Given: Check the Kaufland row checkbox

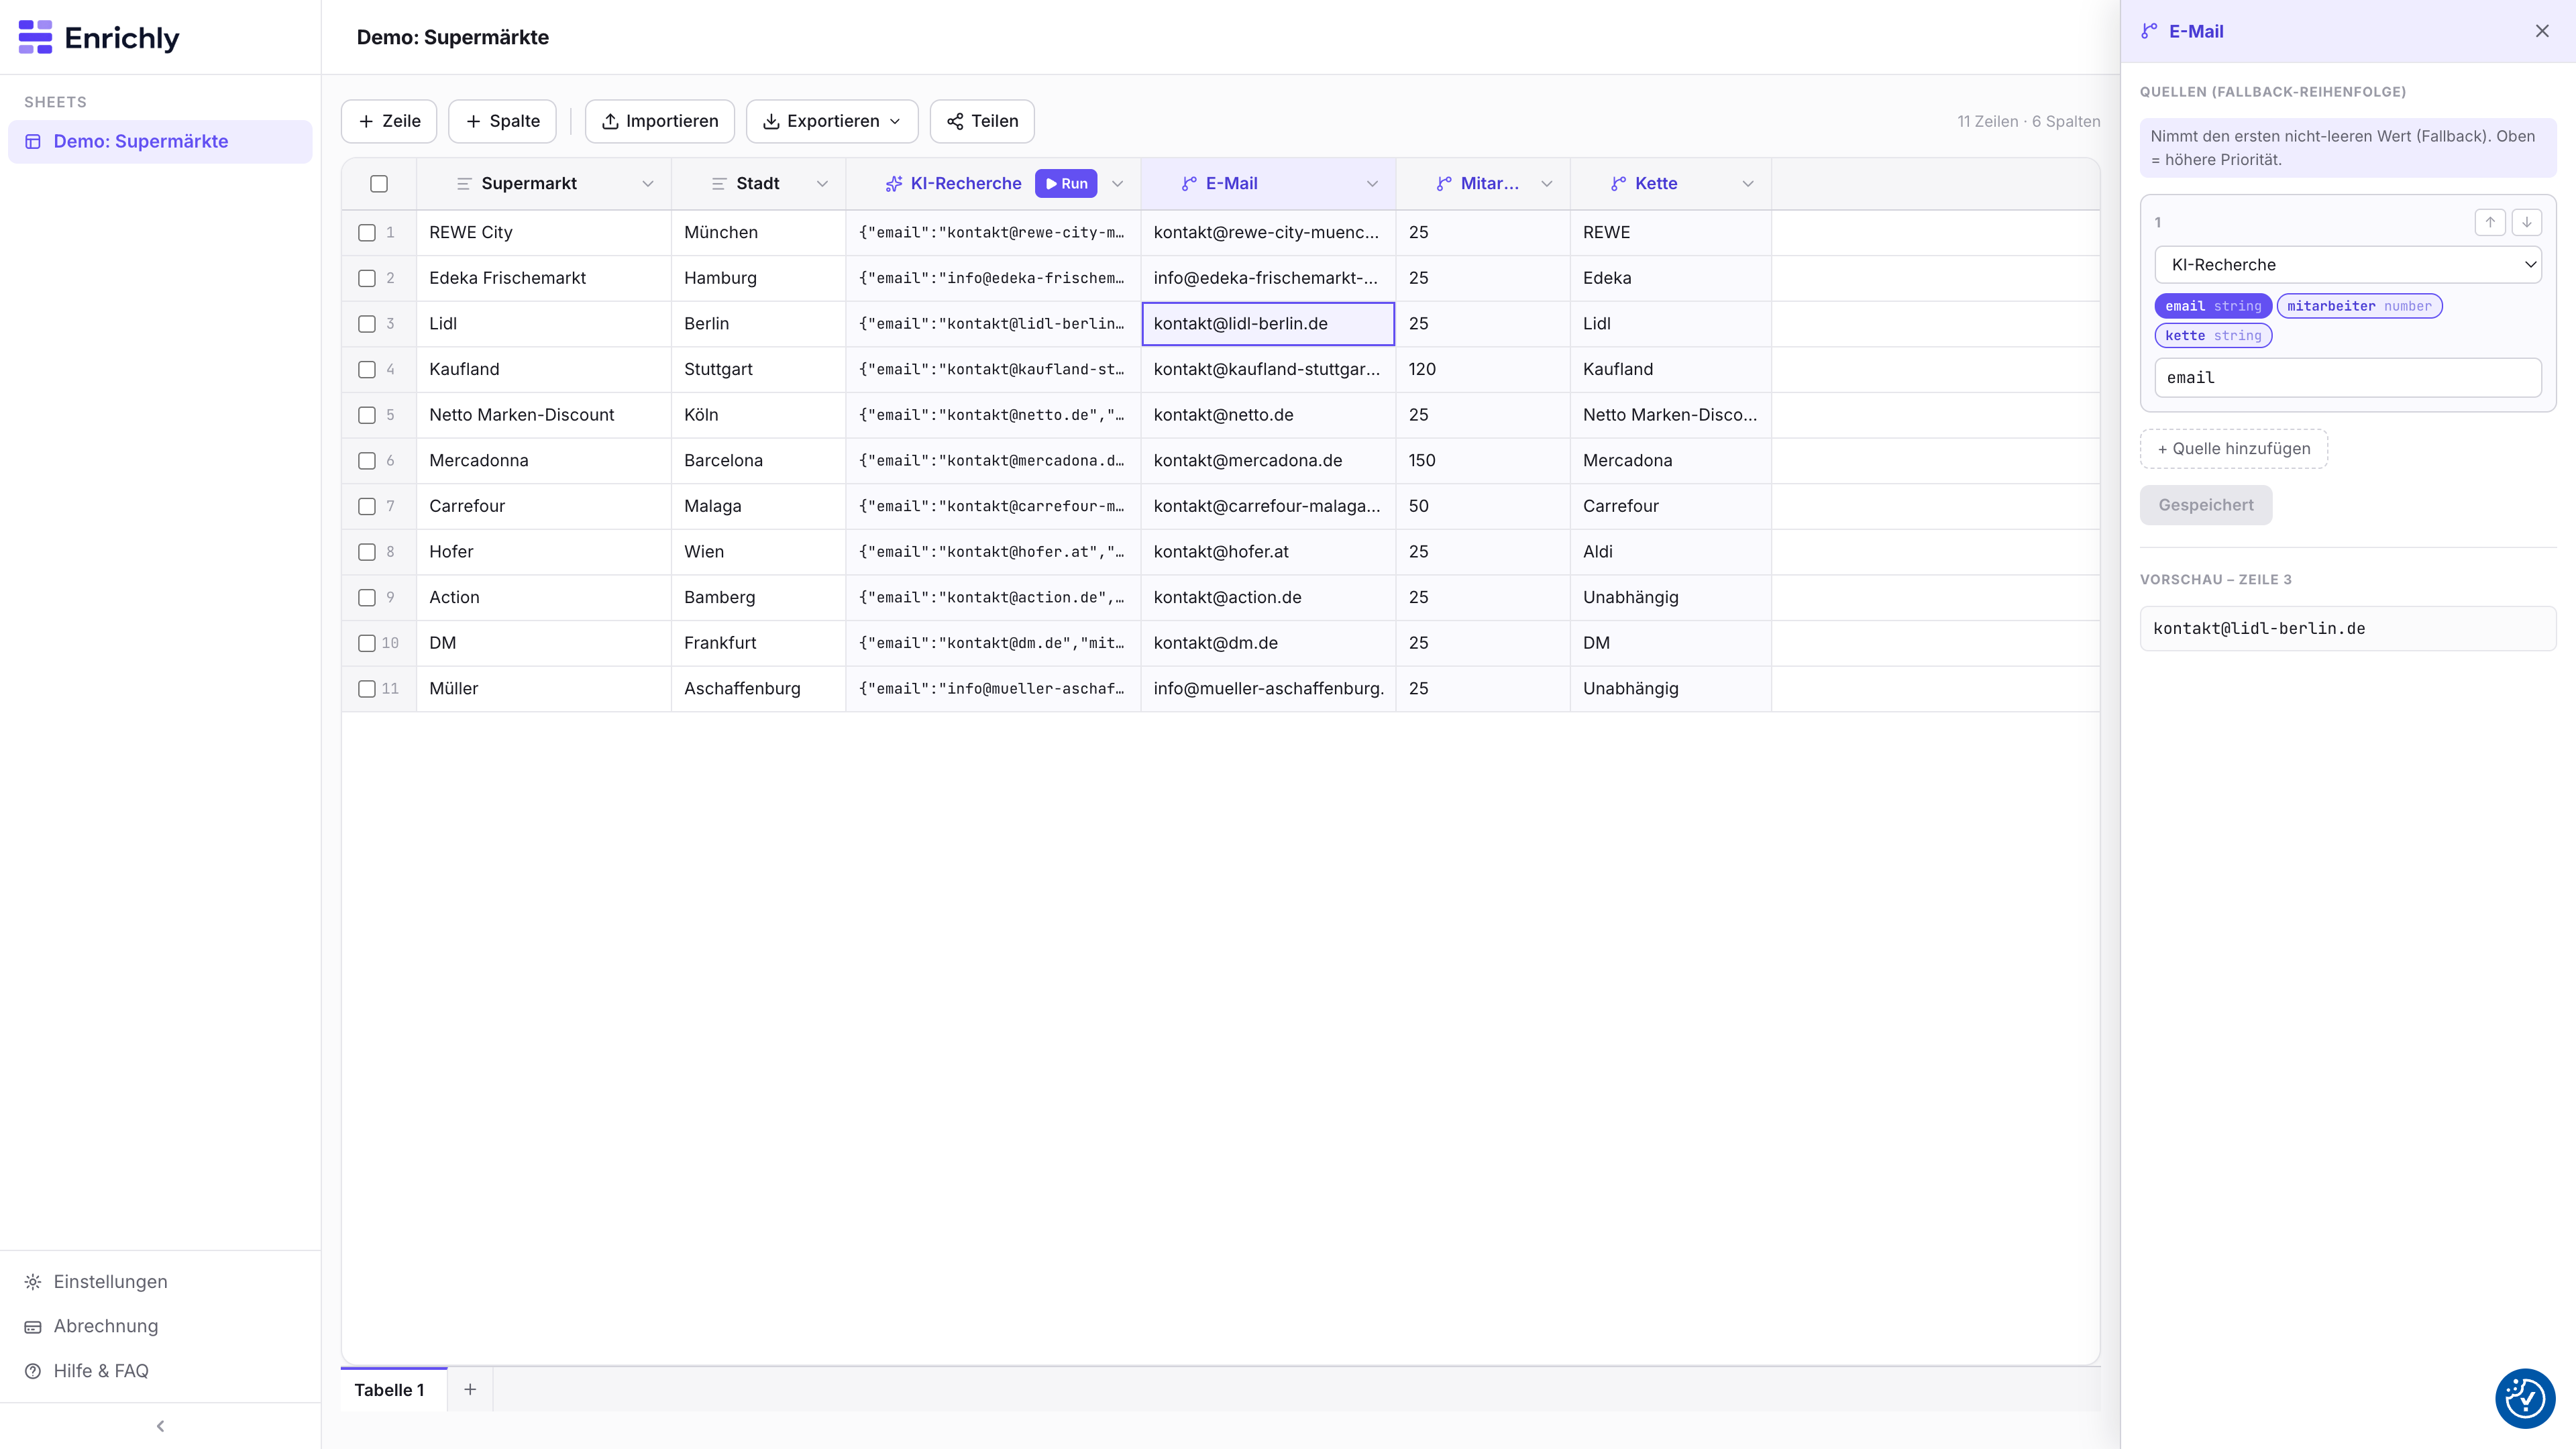Looking at the screenshot, I should click(367, 369).
